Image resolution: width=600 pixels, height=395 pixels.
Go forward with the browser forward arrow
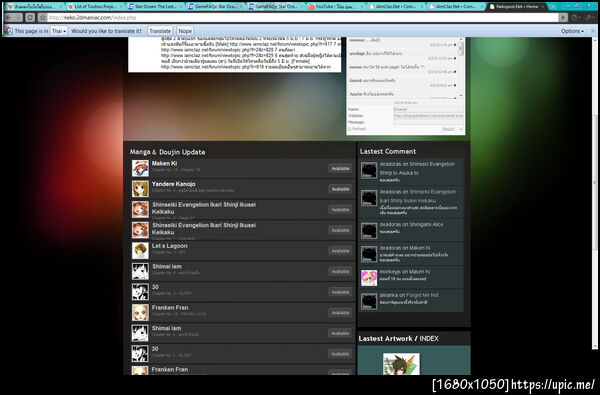click(18, 17)
